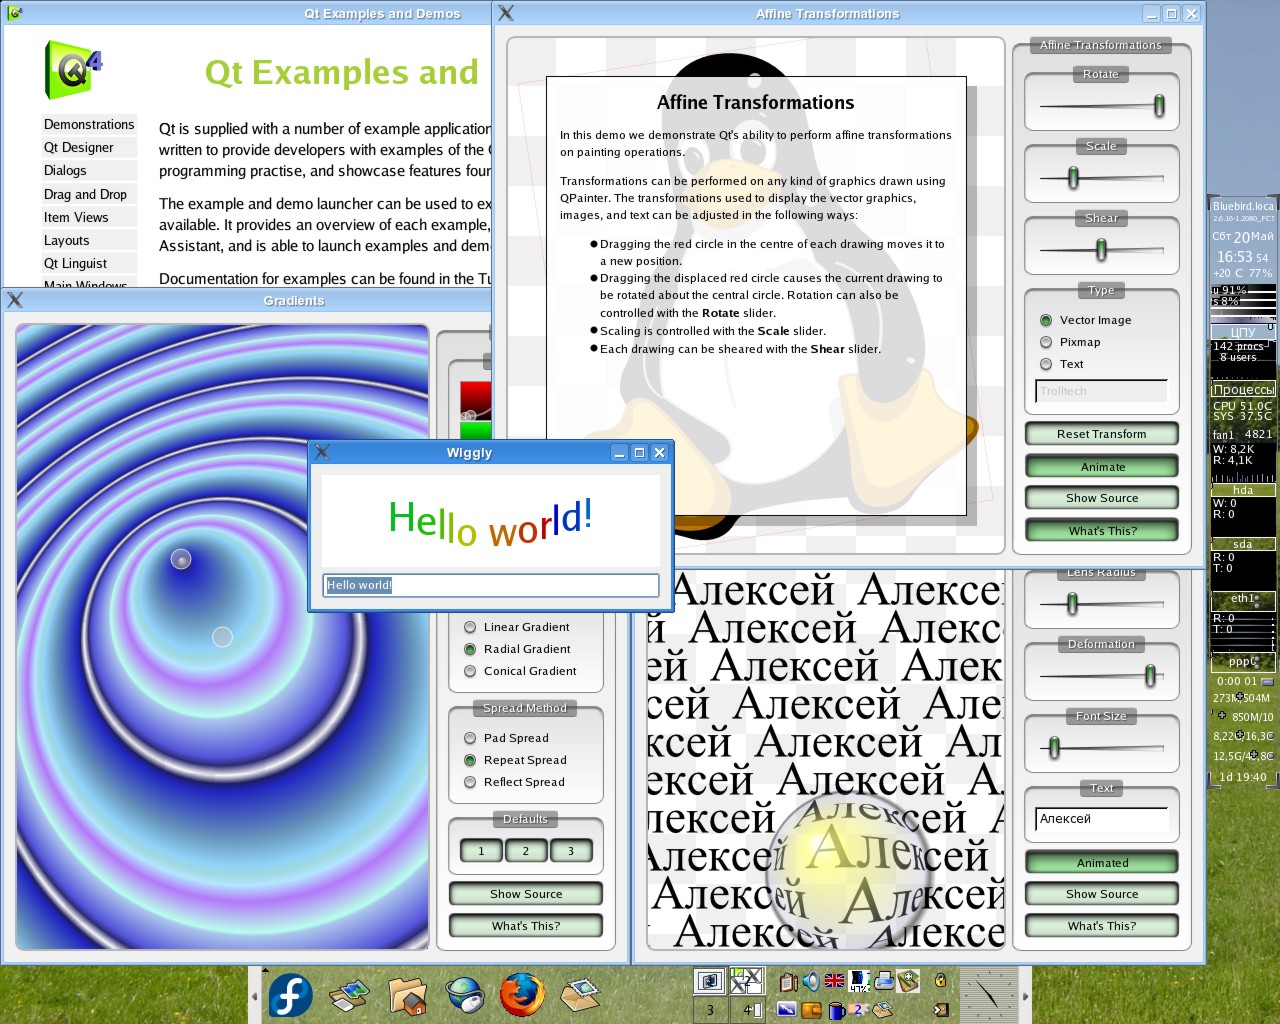
Task: Select the Vector Image type option
Action: (x=1086, y=320)
